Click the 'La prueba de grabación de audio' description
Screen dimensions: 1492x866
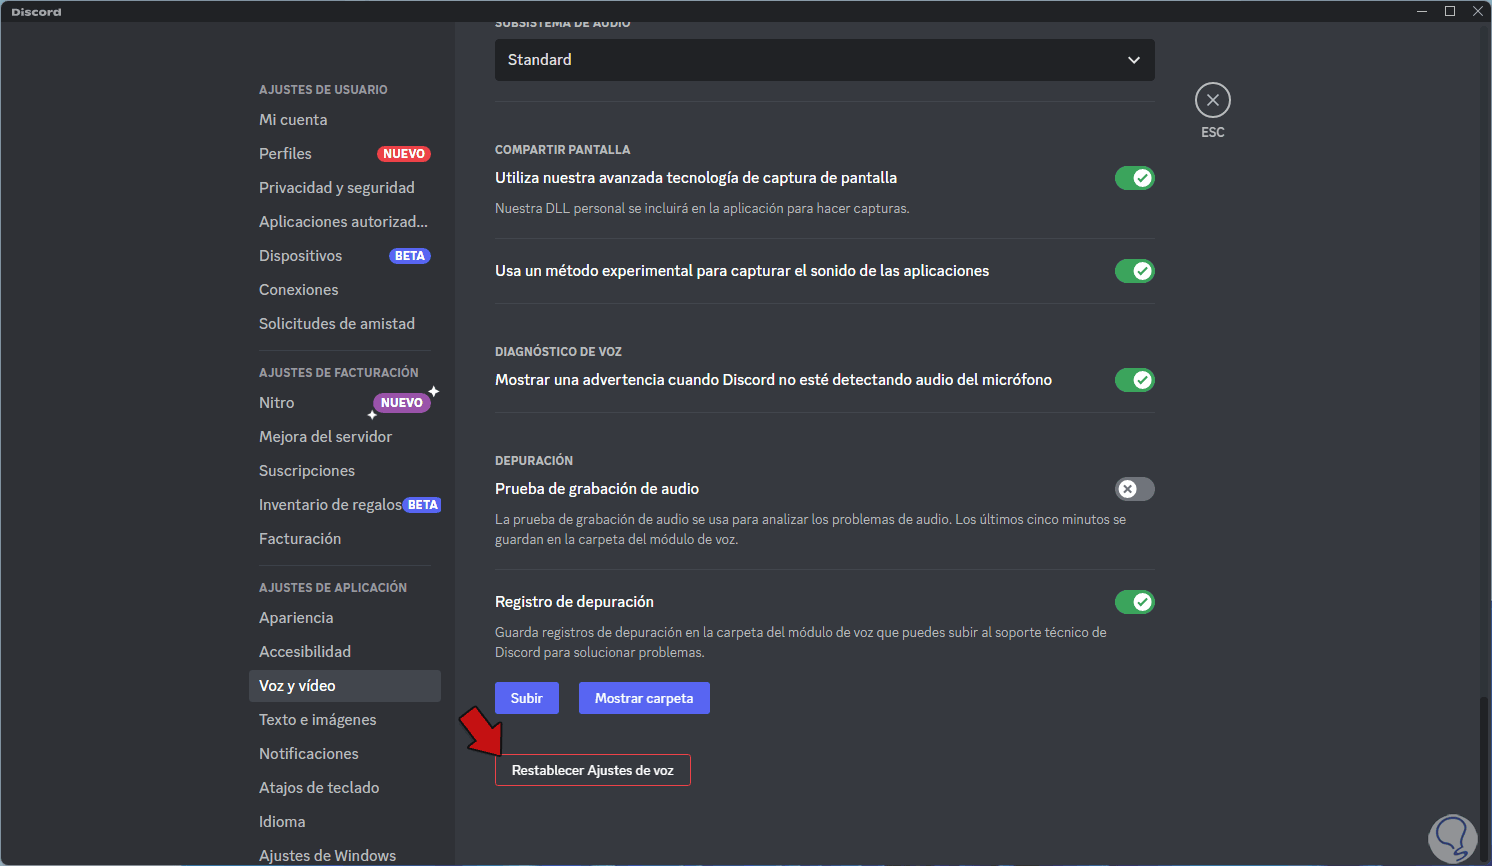(811, 530)
